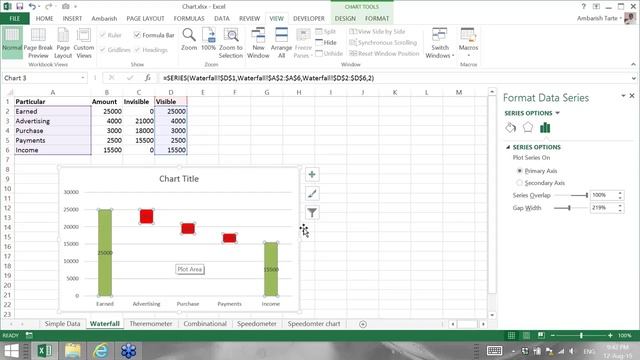Switch to the Combinational sheet
The width and height of the screenshot is (640, 360).
(205, 324)
